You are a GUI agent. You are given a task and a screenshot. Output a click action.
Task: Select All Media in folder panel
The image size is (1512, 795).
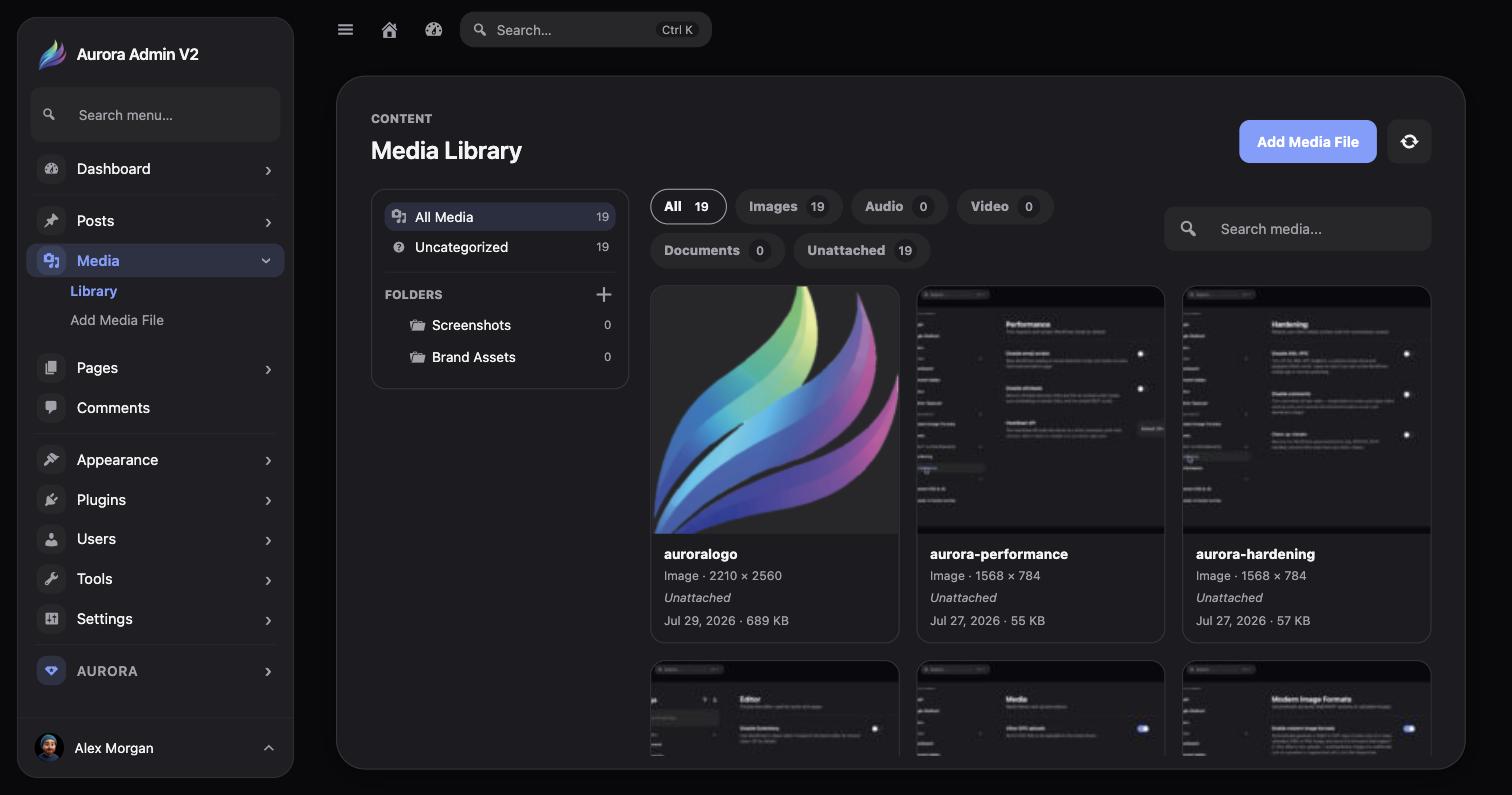(500, 217)
